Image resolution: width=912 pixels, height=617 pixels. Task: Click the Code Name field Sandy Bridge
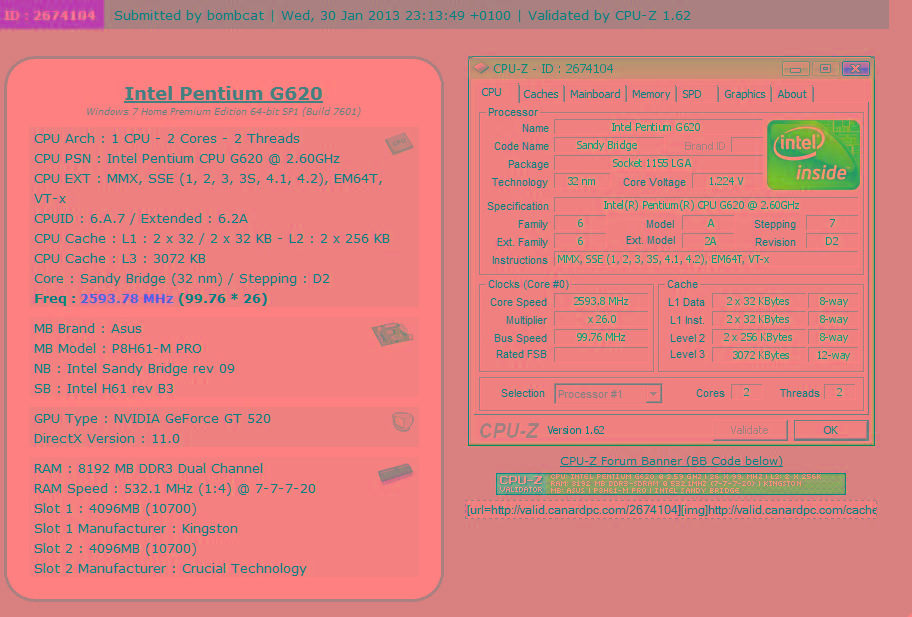(x=611, y=145)
